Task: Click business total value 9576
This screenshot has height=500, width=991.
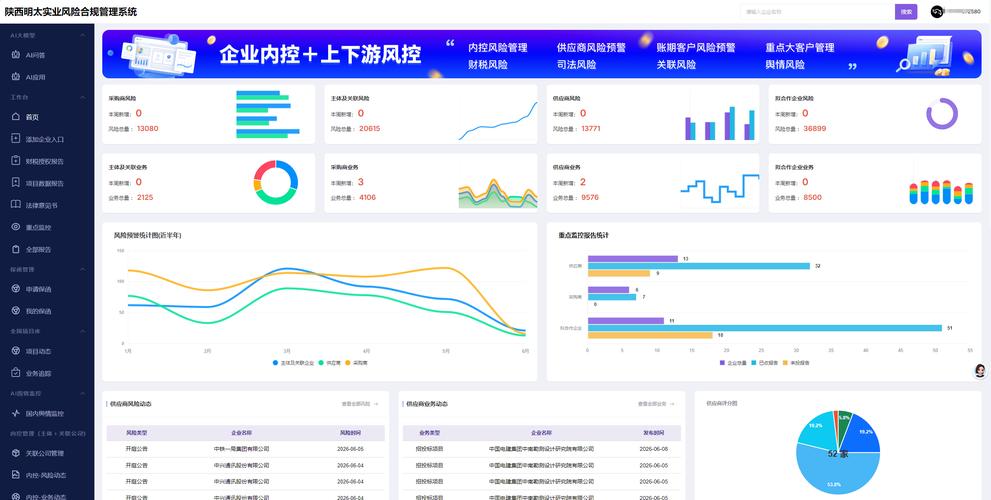Action: point(590,197)
